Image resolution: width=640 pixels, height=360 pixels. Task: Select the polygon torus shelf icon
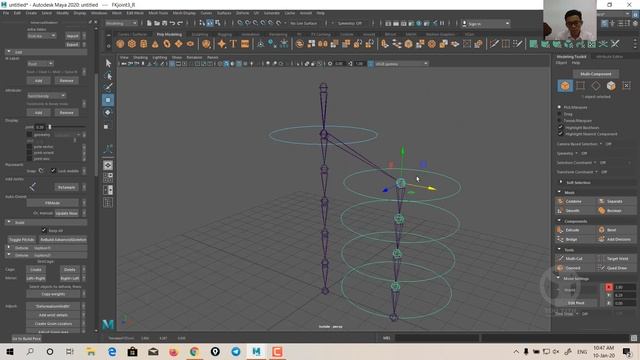pyautogui.click(x=167, y=44)
